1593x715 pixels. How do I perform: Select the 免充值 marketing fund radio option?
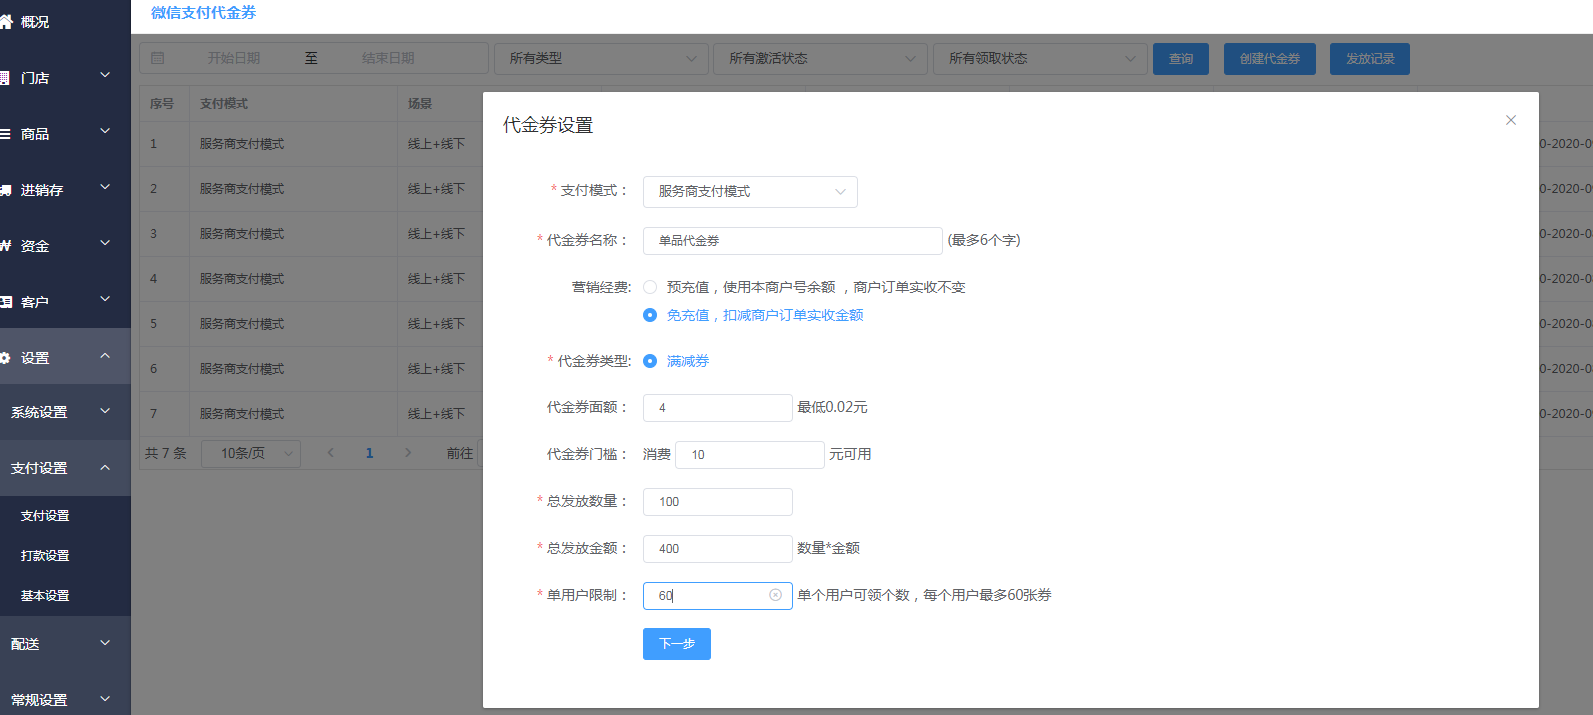650,315
